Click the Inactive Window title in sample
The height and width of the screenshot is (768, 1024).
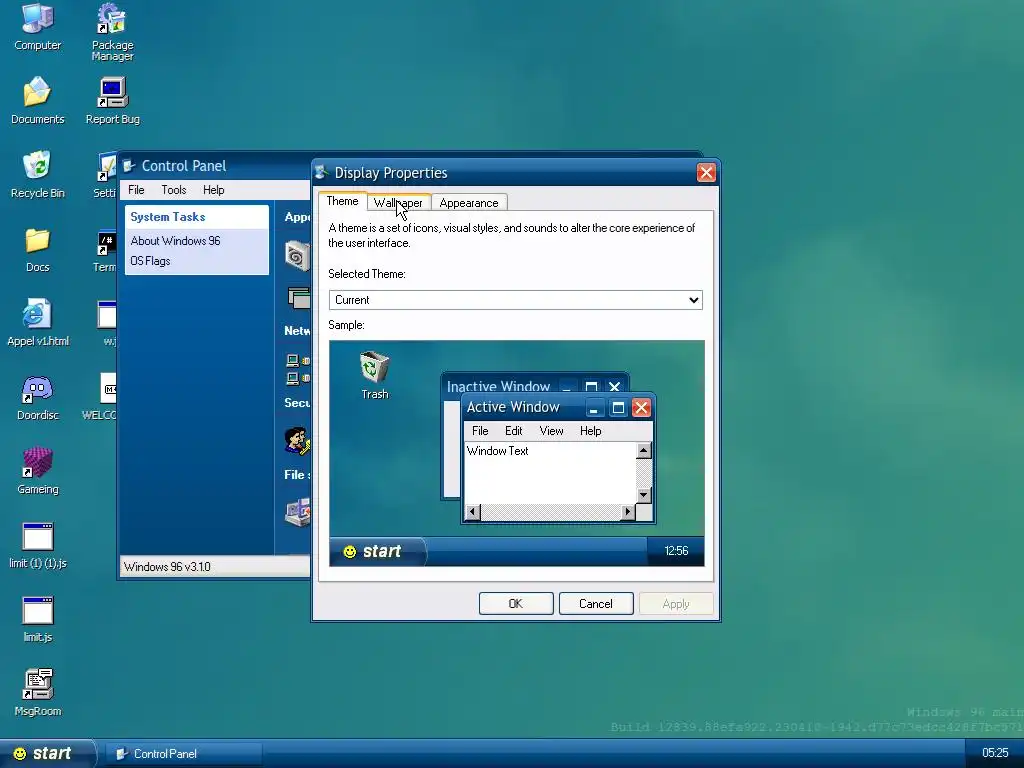[x=498, y=386]
